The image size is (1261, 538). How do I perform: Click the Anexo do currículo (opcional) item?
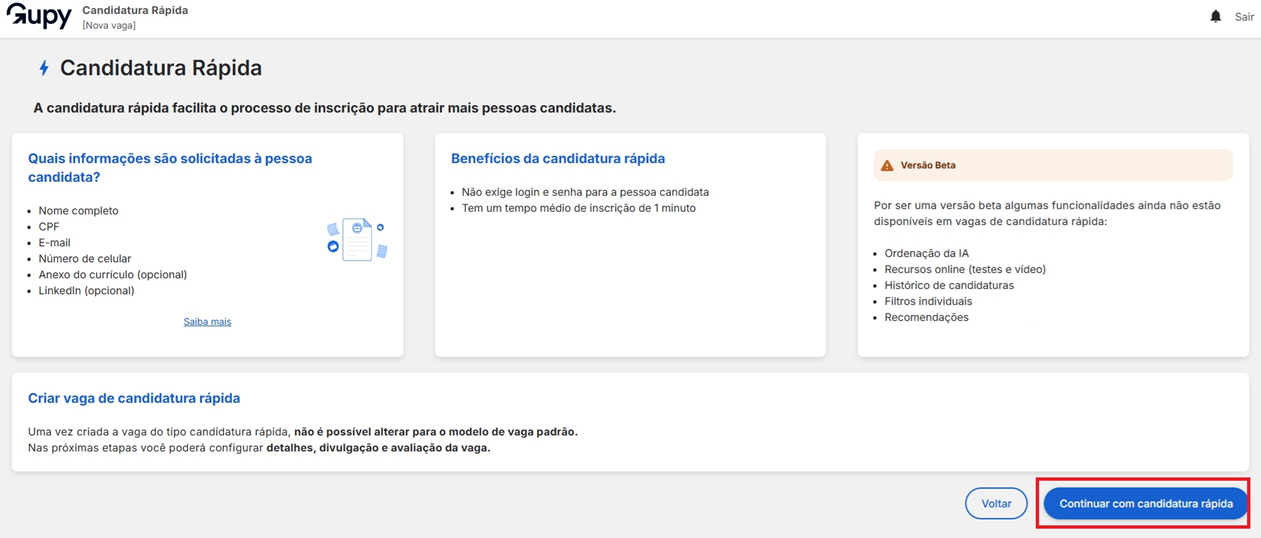[x=112, y=275]
